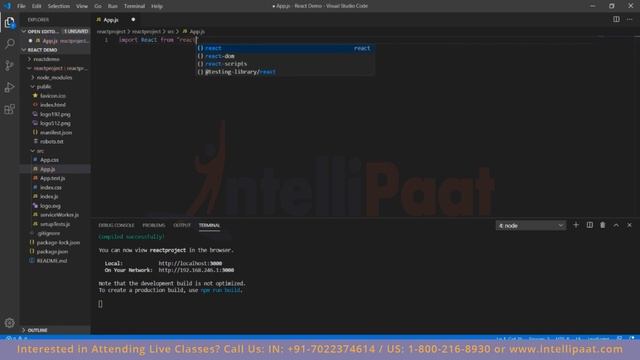Open the terminal selector node dropdown
The image size is (640, 360).
(531, 225)
